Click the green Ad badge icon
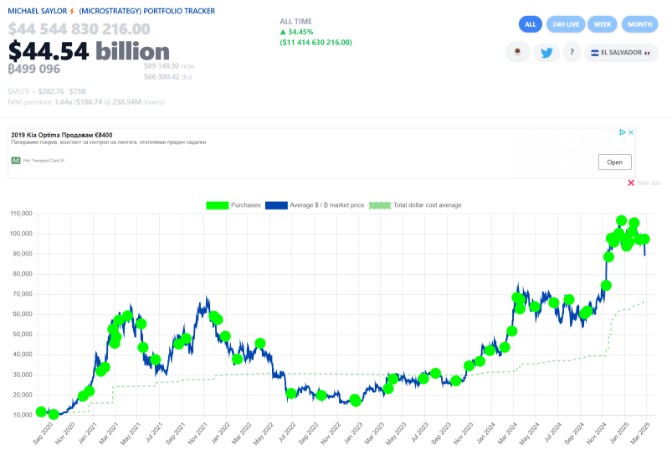 click(16, 160)
